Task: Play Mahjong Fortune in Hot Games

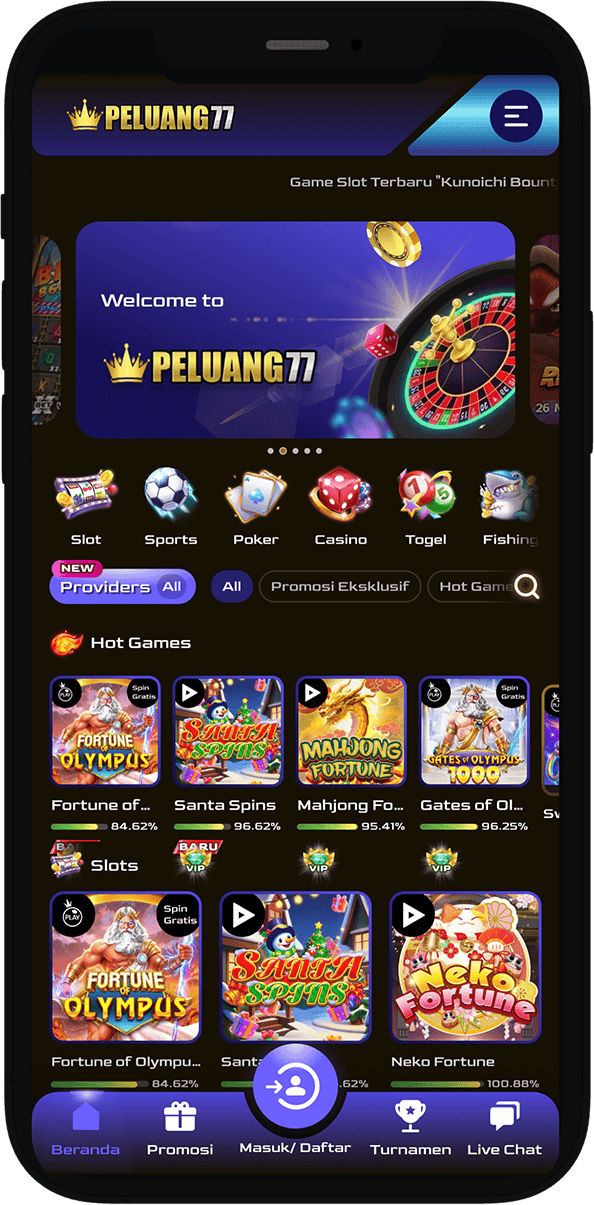Action: point(351,732)
